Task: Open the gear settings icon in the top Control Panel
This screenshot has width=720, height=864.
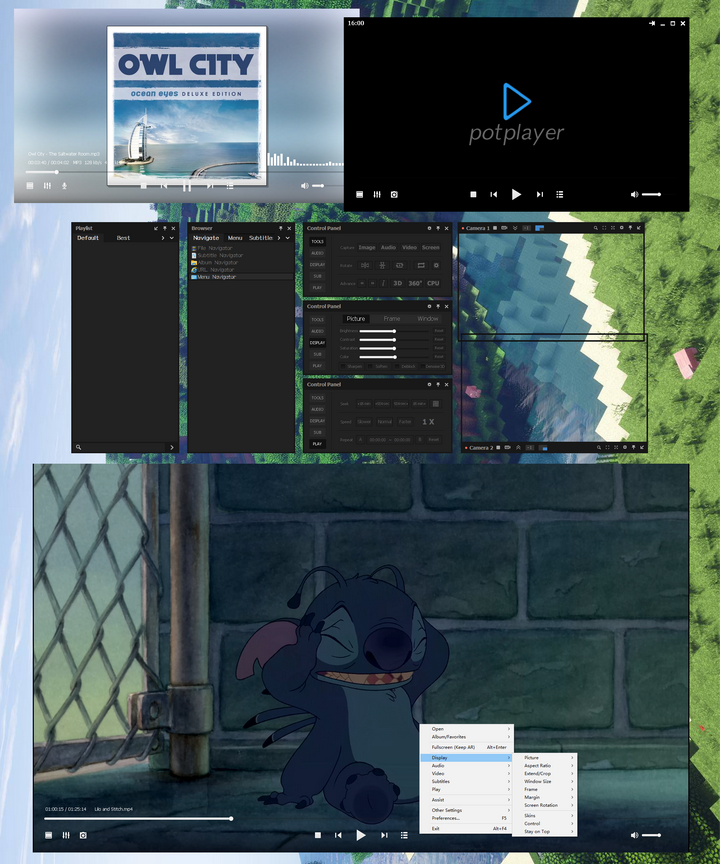Action: tap(429, 228)
